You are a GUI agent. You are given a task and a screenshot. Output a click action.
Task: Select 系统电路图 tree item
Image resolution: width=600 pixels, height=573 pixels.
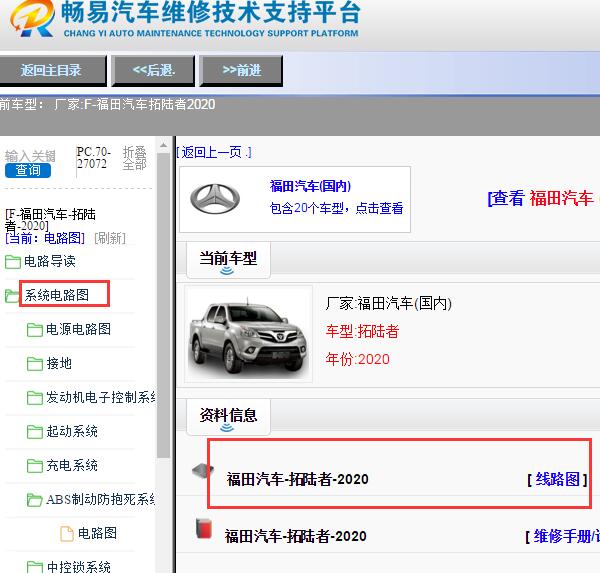[57, 295]
